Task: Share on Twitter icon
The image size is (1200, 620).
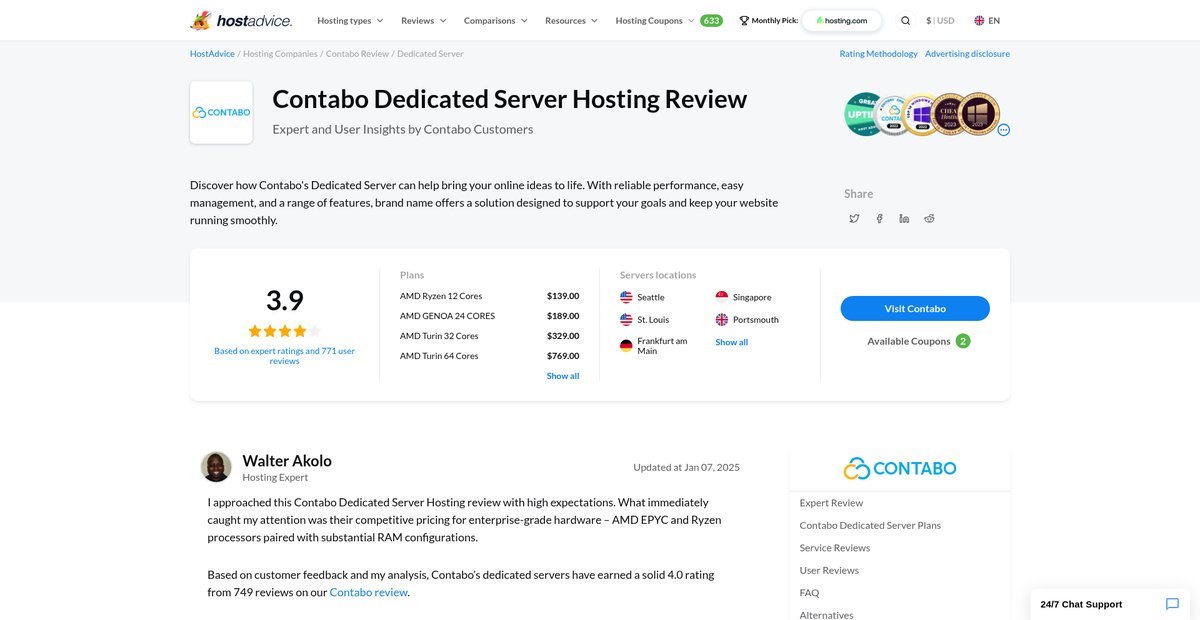Action: 854,218
